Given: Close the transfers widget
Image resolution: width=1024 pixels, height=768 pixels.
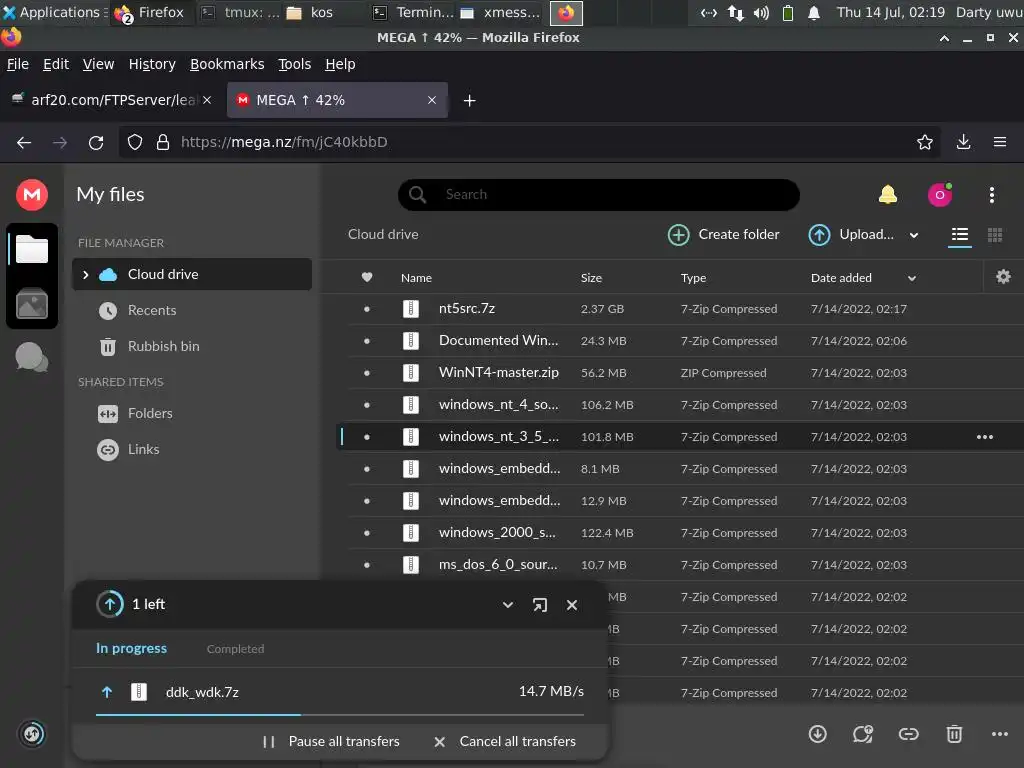Looking at the screenshot, I should (572, 605).
